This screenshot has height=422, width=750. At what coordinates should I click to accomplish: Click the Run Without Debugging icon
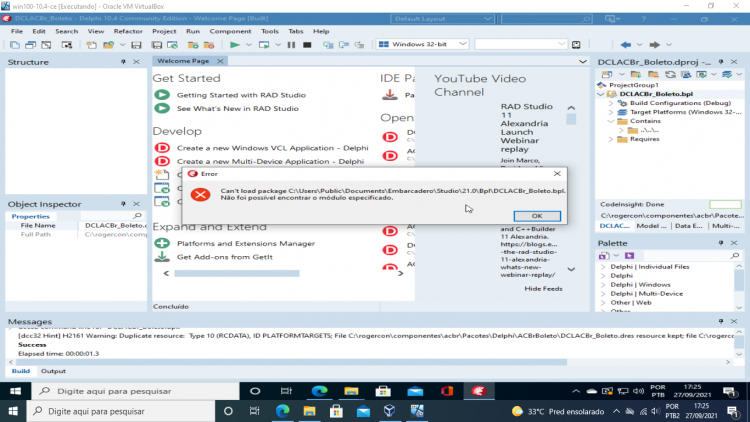264,44
